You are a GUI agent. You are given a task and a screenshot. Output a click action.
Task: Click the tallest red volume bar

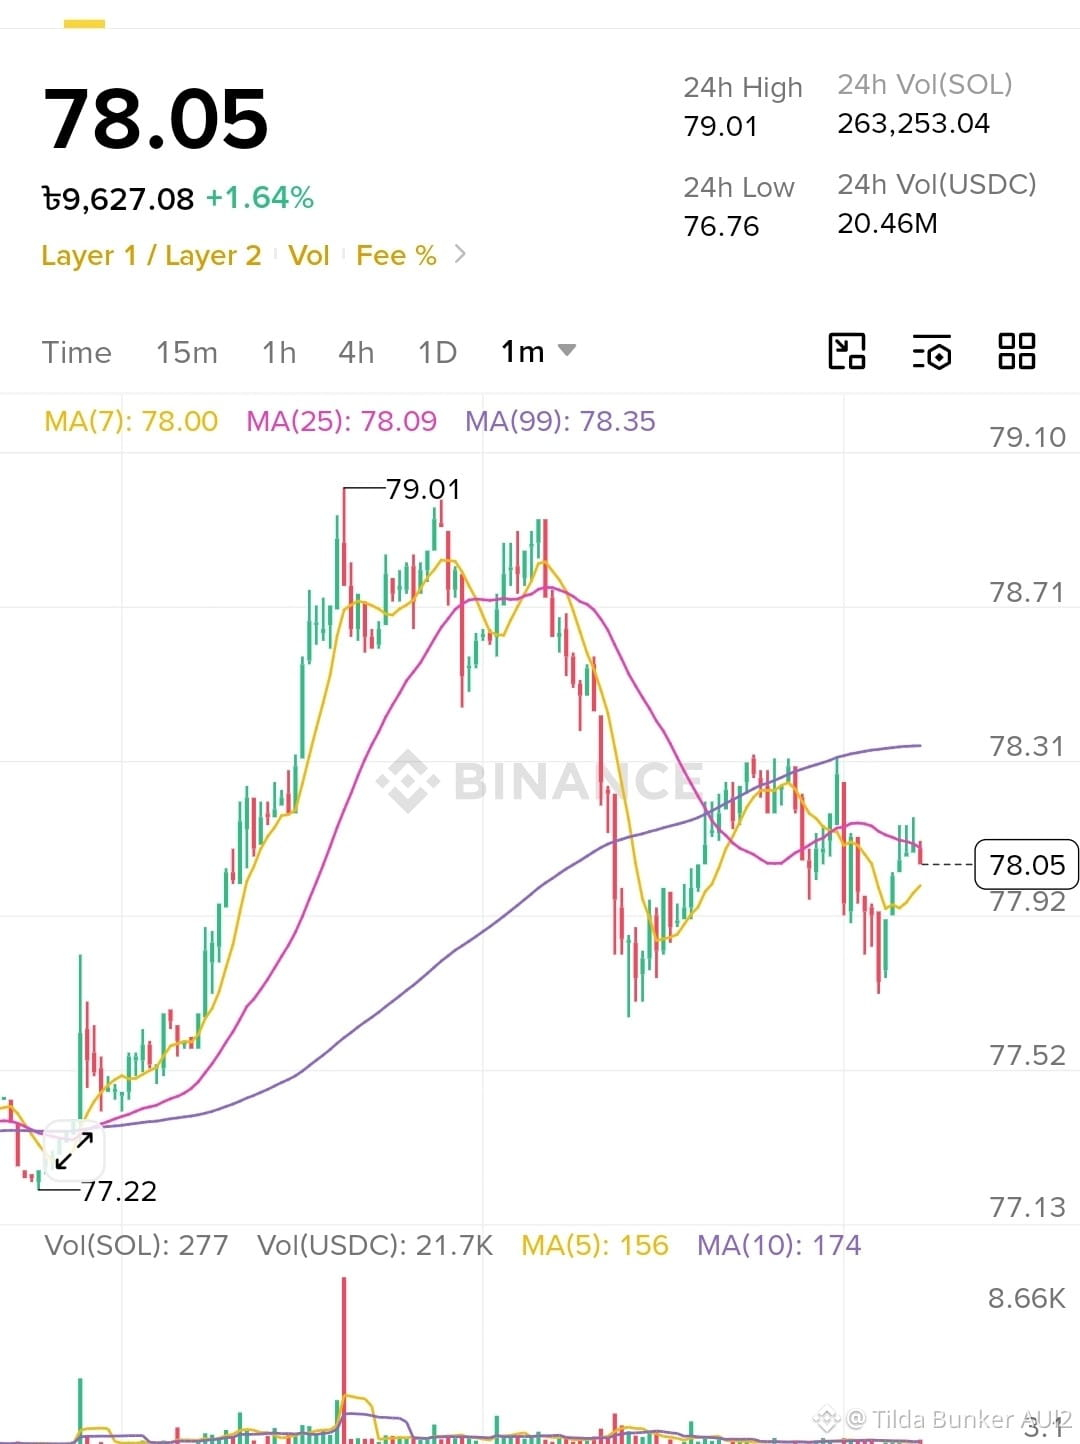[344, 1359]
